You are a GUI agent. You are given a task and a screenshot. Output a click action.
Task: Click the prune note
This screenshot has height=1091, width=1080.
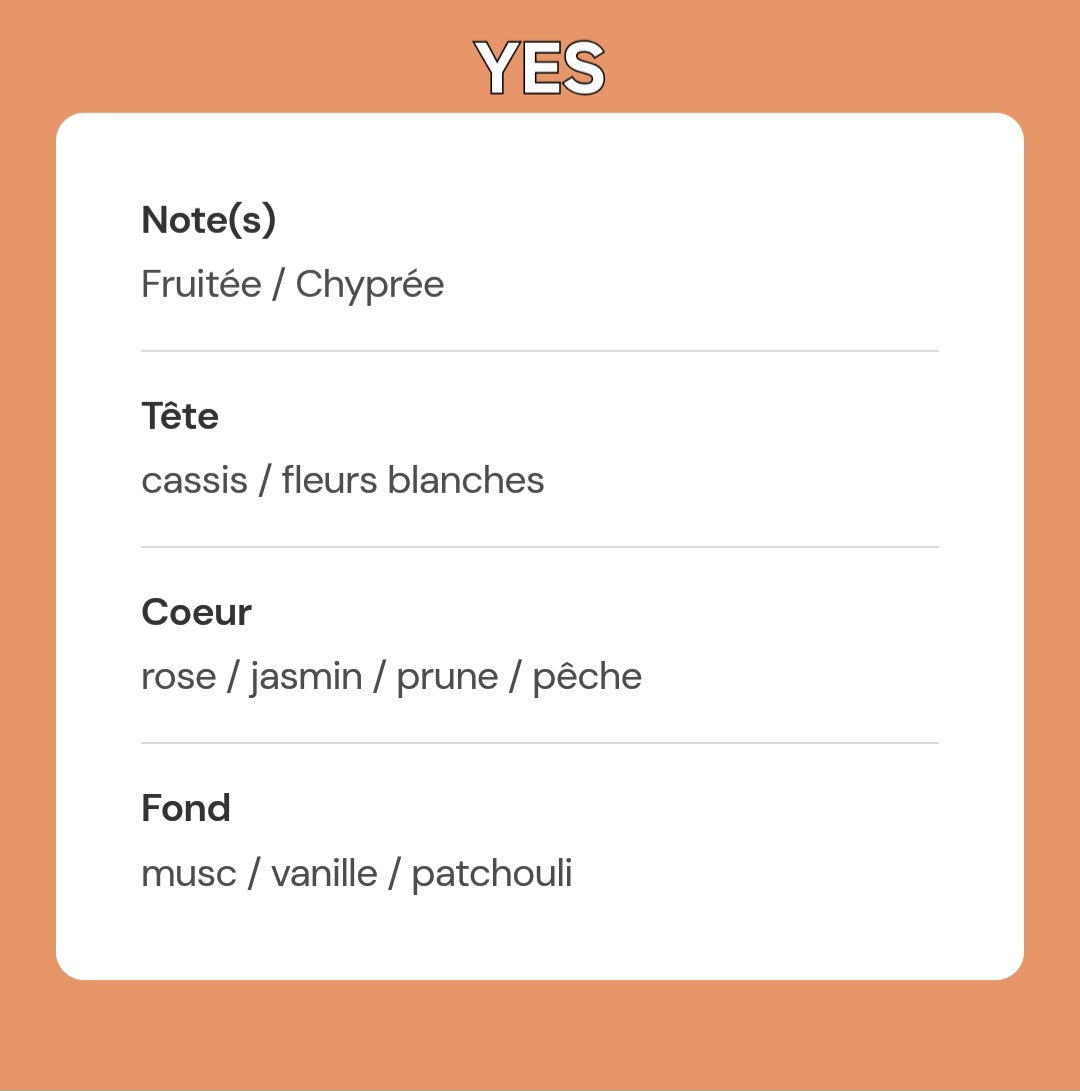[446, 678]
